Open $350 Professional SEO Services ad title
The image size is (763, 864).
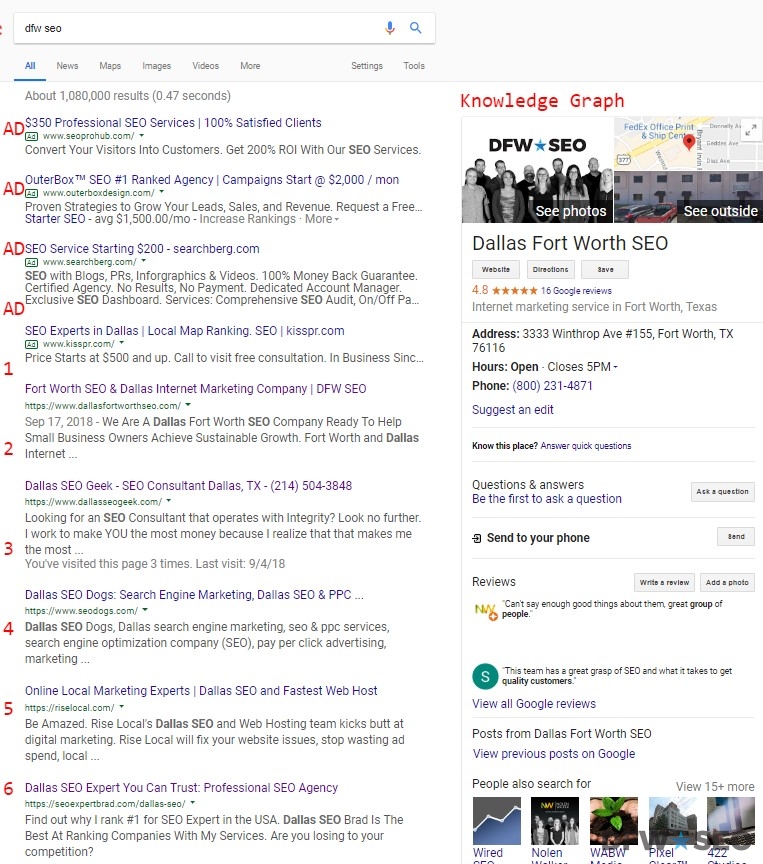click(x=173, y=122)
